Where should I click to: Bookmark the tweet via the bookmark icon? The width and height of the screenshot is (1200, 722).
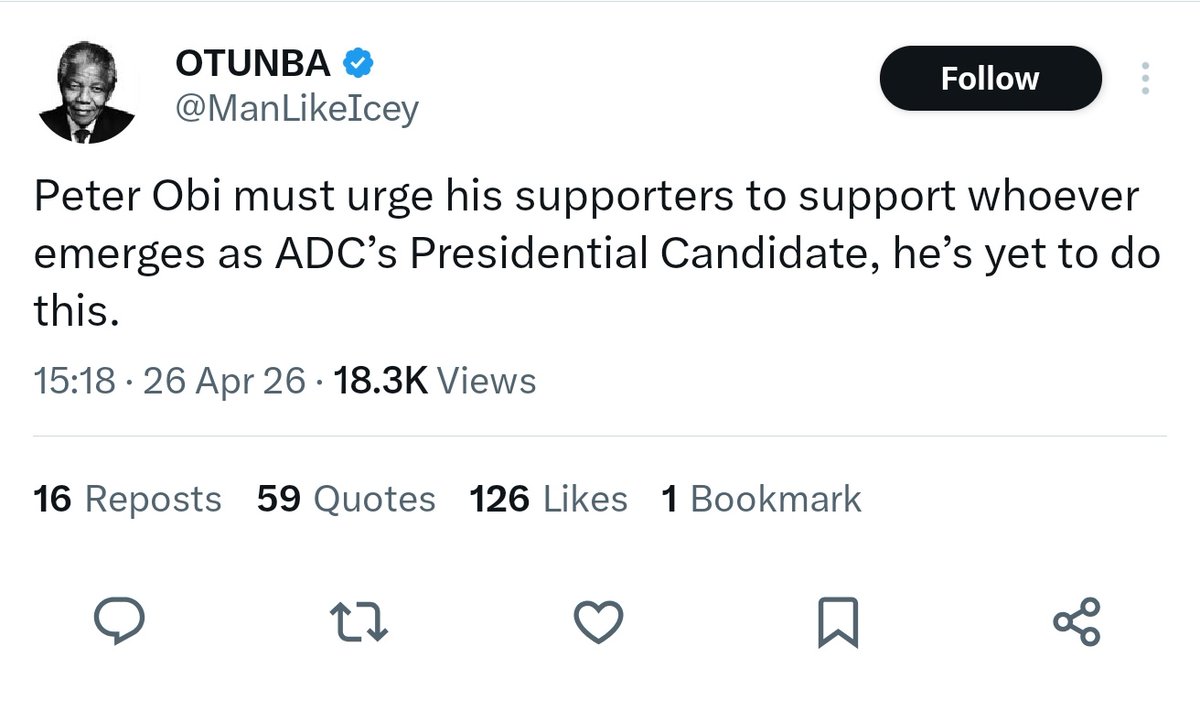(x=837, y=622)
